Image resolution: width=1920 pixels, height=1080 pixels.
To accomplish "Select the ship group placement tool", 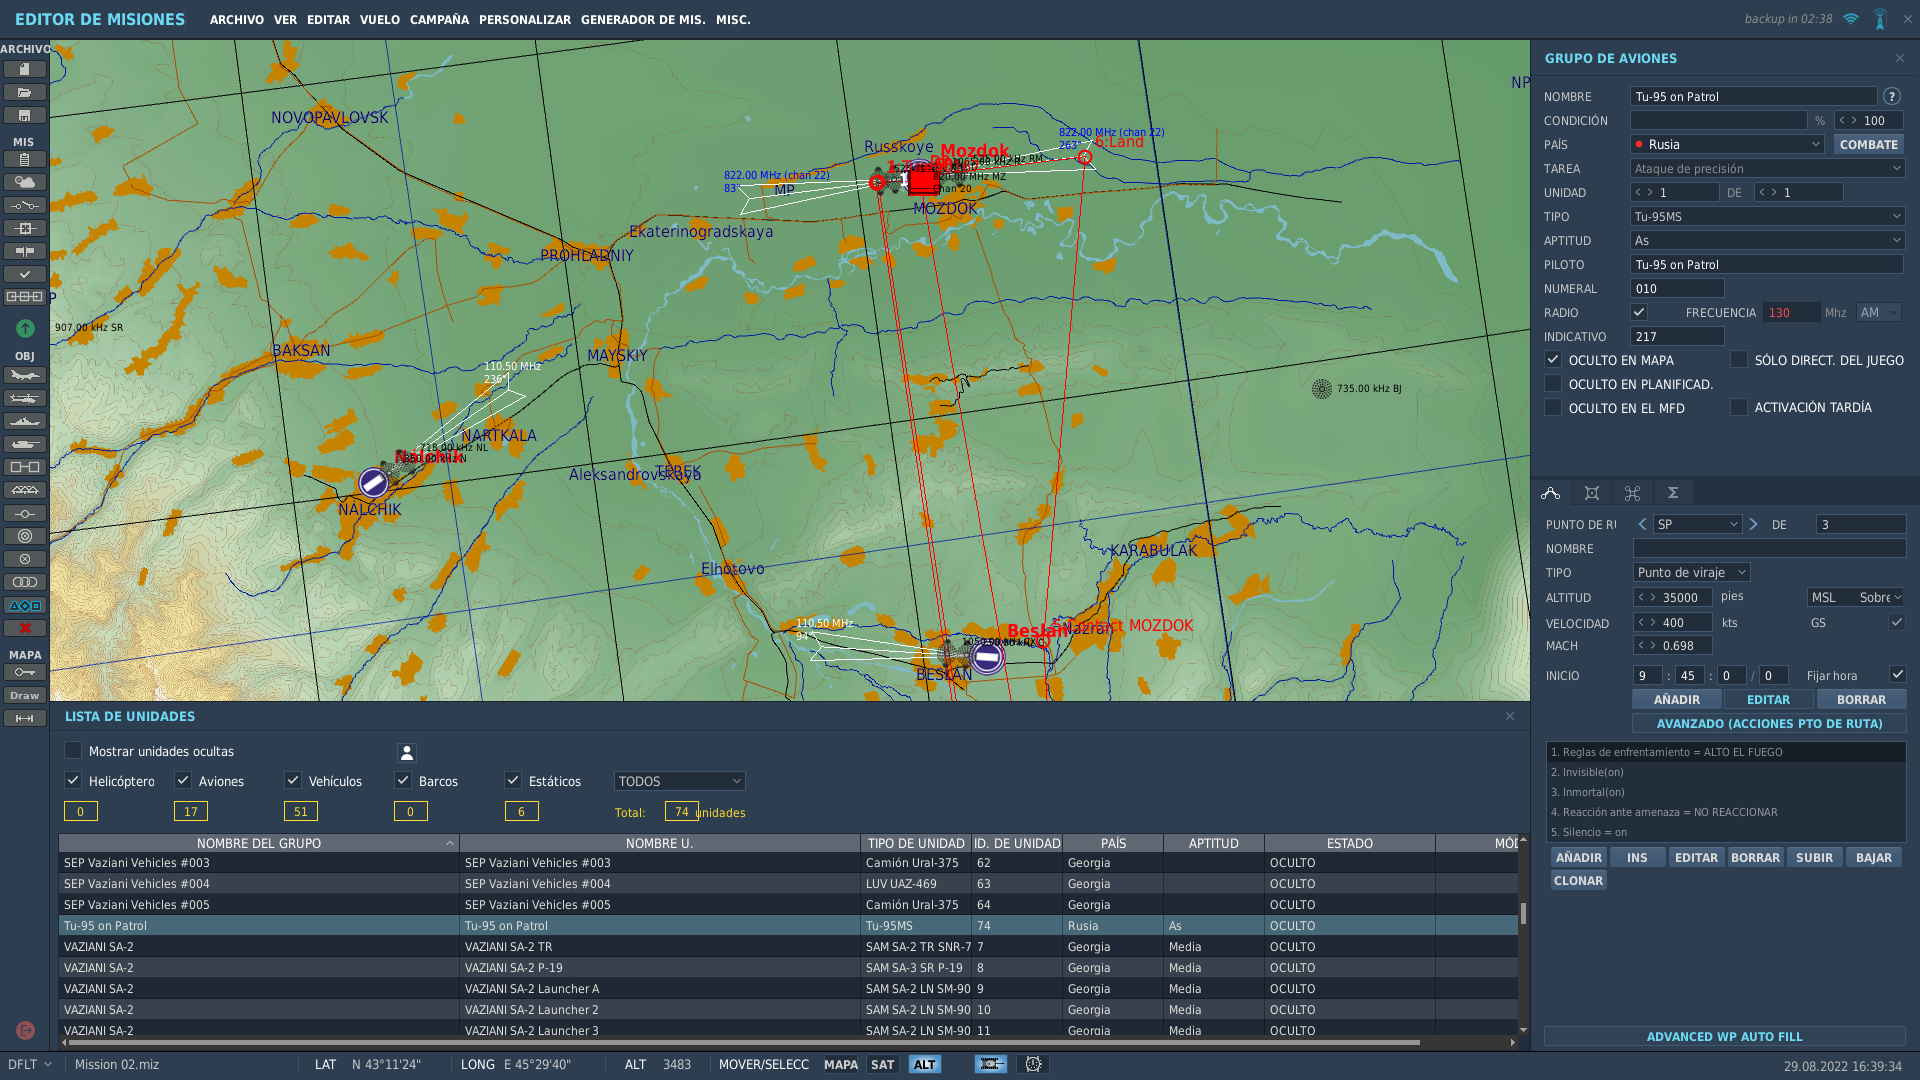I will click(25, 421).
